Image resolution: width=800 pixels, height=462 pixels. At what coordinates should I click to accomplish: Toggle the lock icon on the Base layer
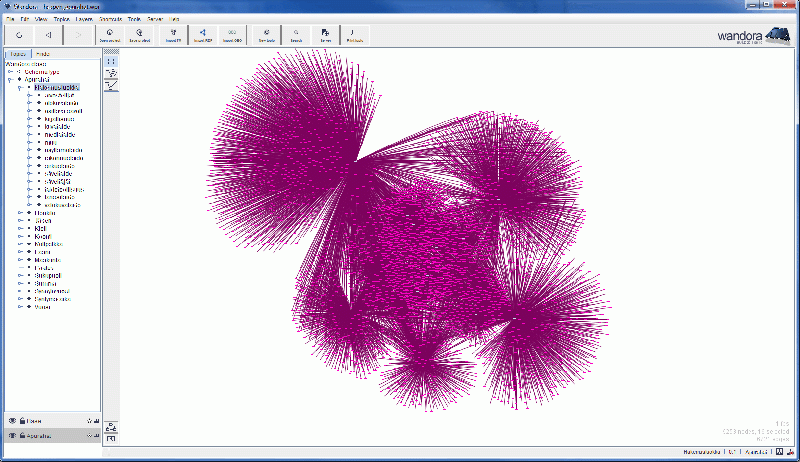(x=22, y=421)
